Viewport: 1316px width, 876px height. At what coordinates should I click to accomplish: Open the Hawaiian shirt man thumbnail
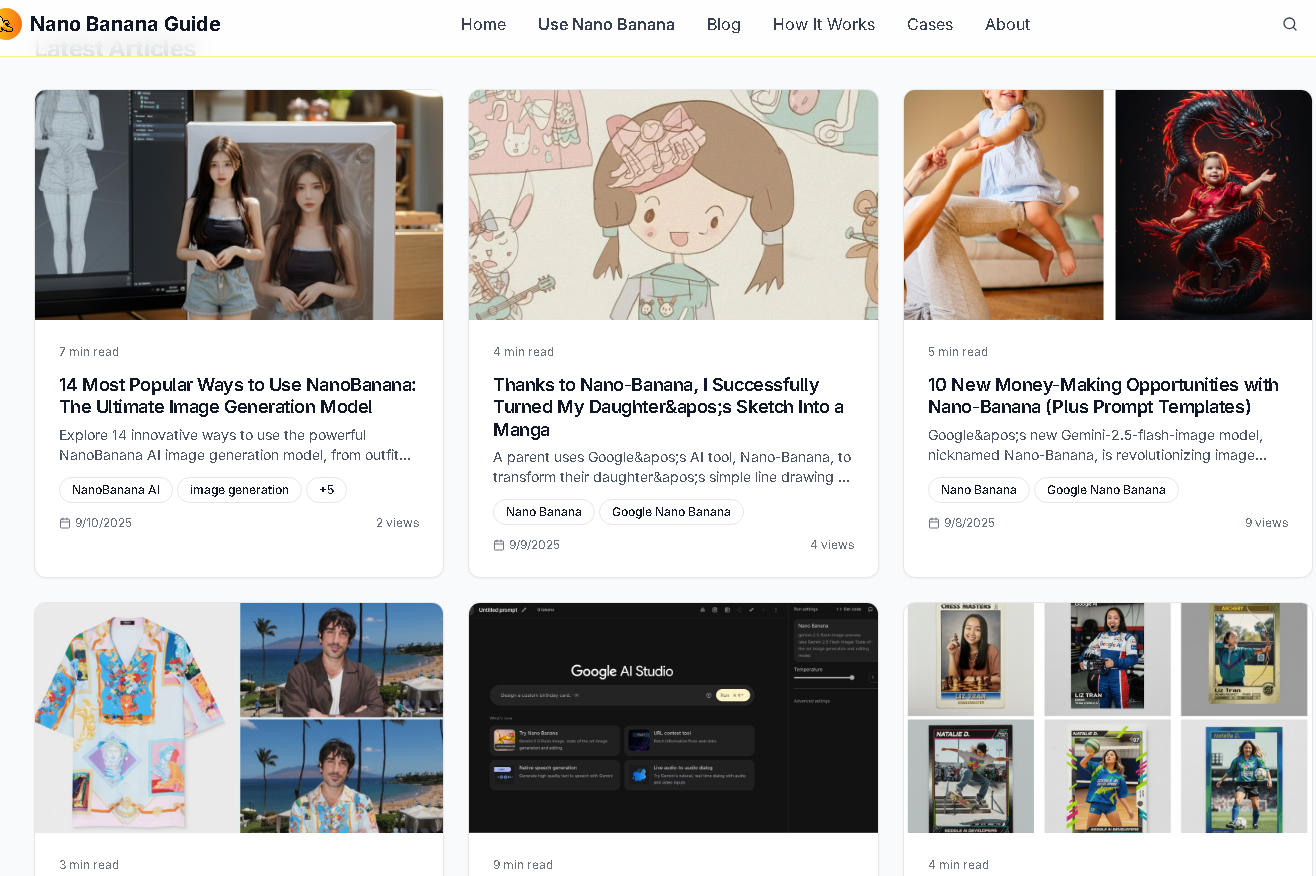pyautogui.click(x=239, y=718)
